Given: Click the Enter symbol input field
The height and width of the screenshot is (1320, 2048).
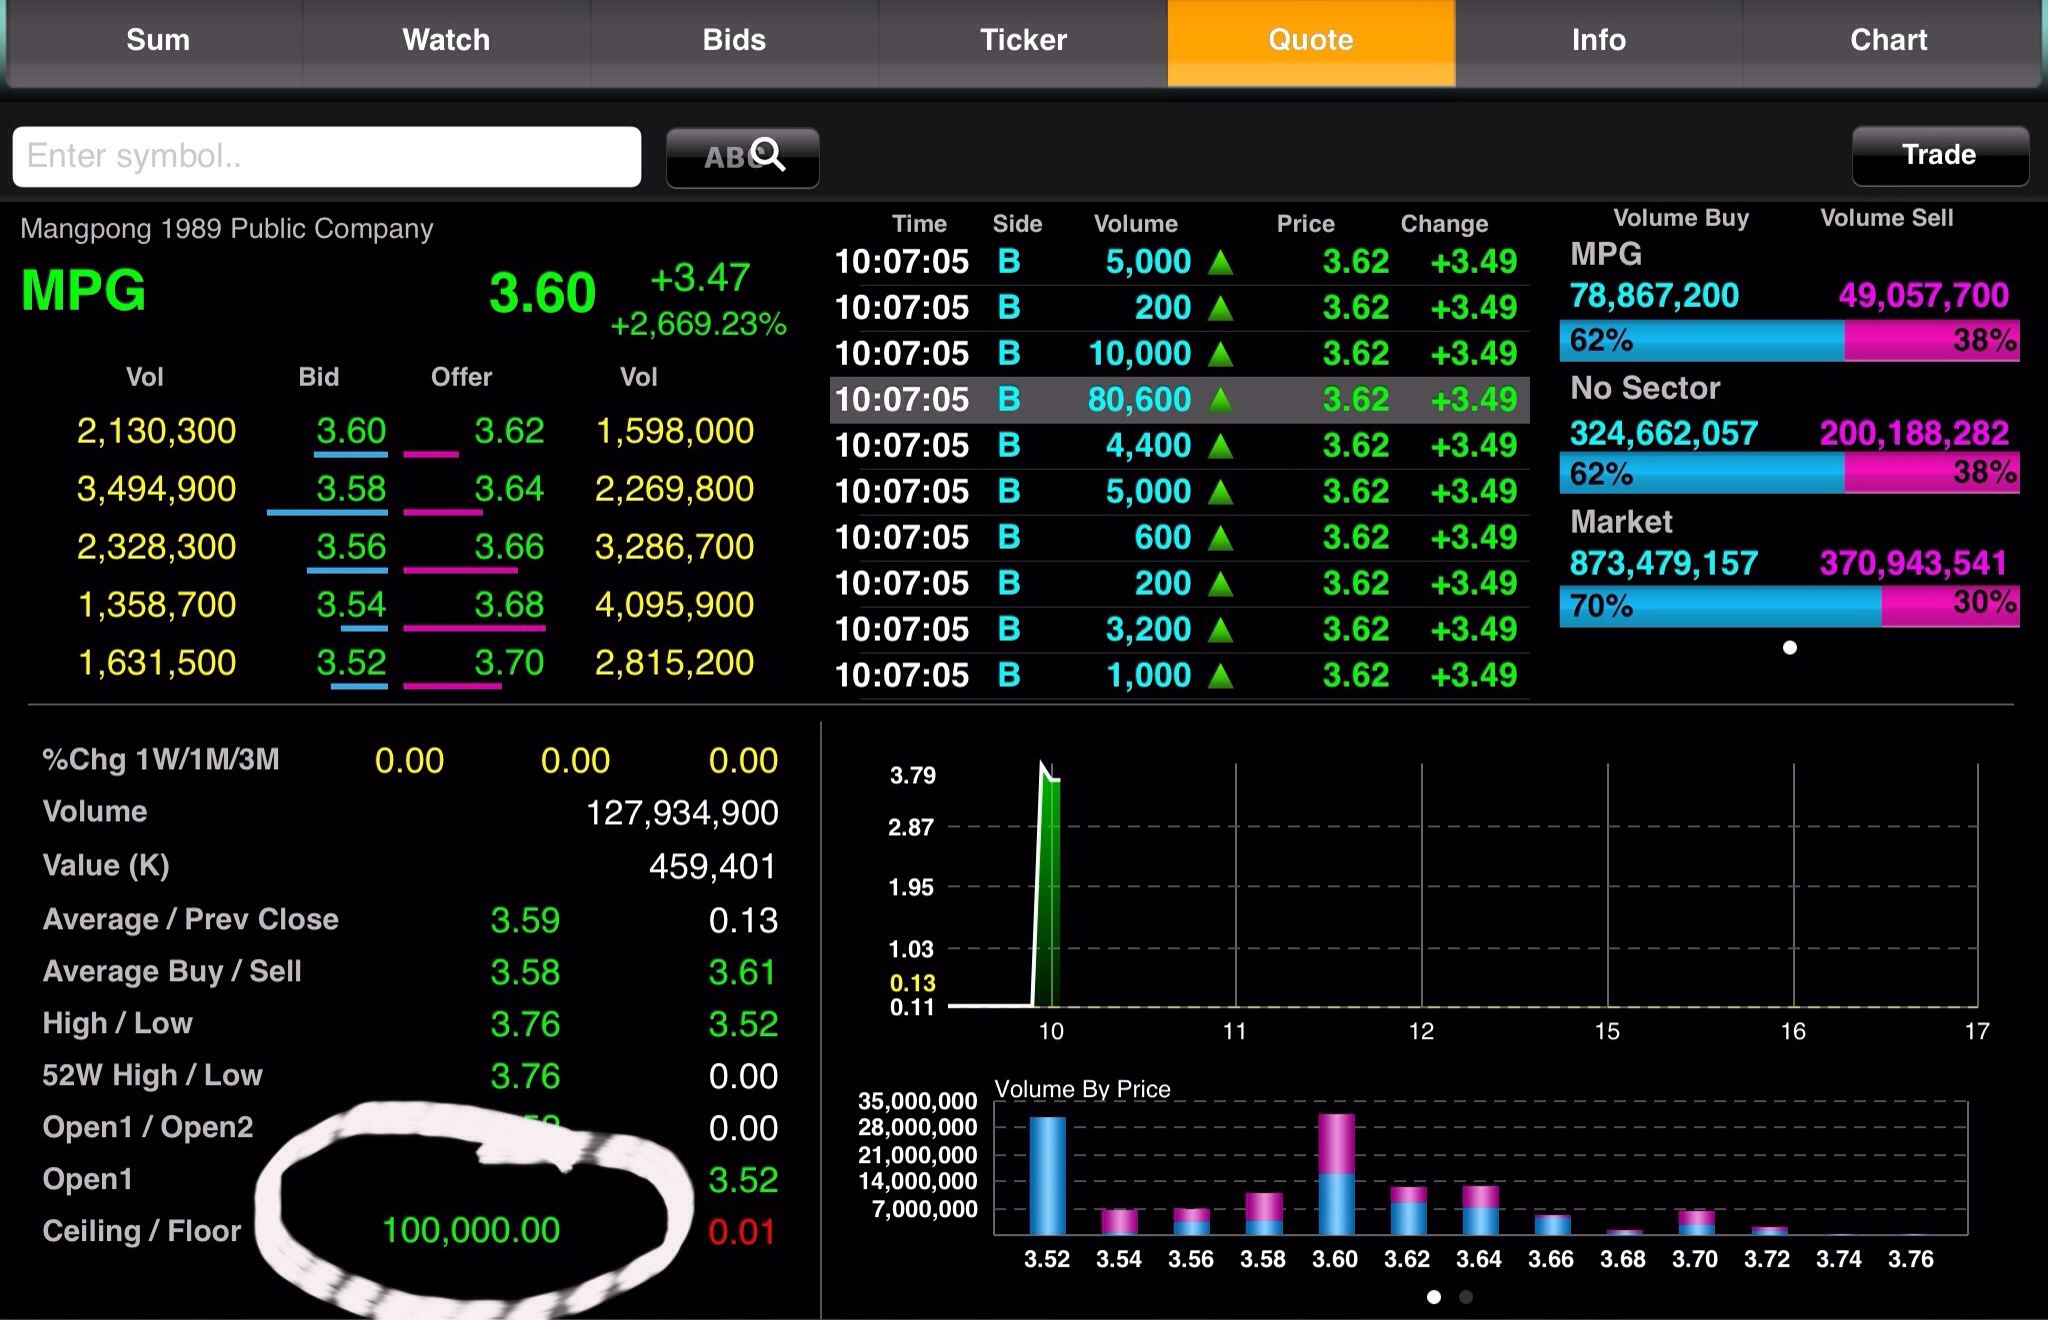Looking at the screenshot, I should [x=326, y=157].
